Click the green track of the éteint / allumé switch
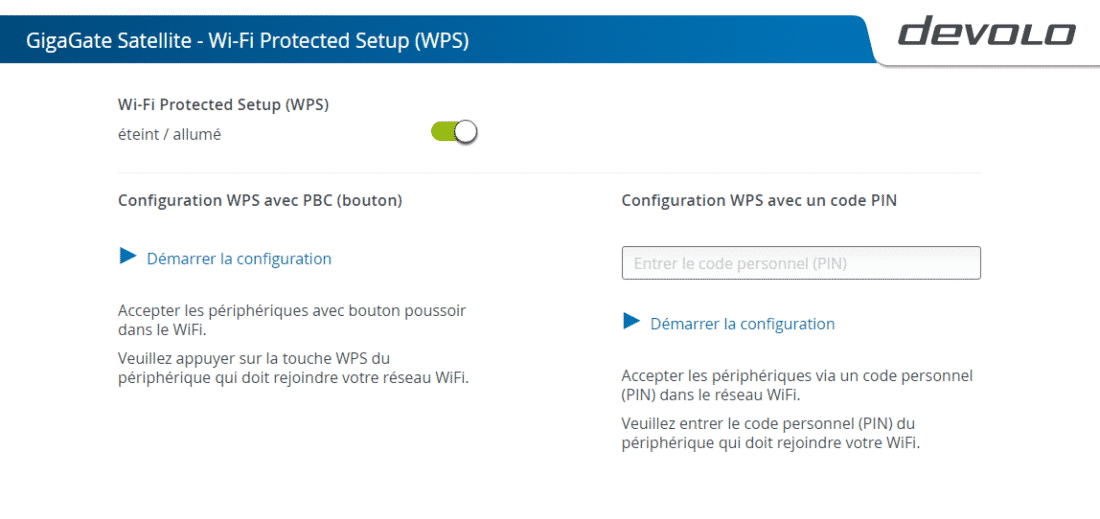Image resolution: width=1100 pixels, height=519 pixels. (443, 132)
